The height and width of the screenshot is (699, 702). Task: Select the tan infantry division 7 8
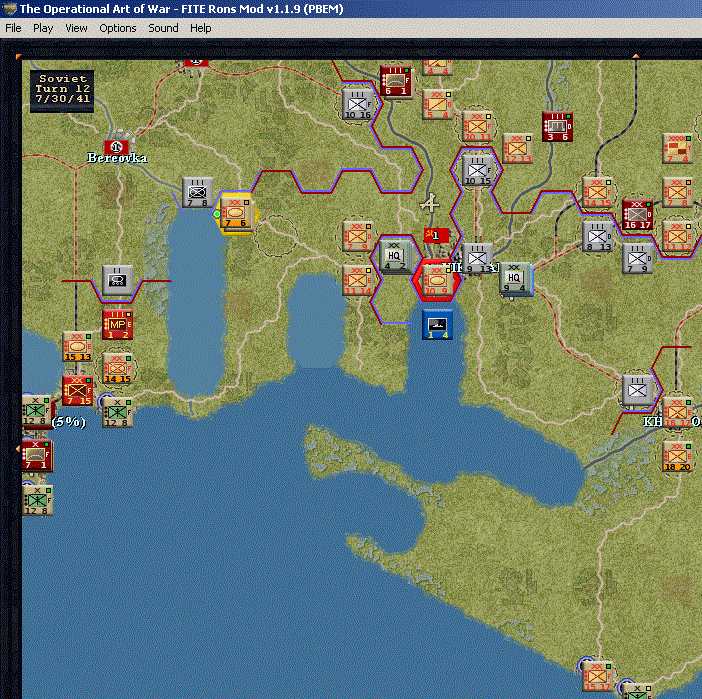(677, 193)
